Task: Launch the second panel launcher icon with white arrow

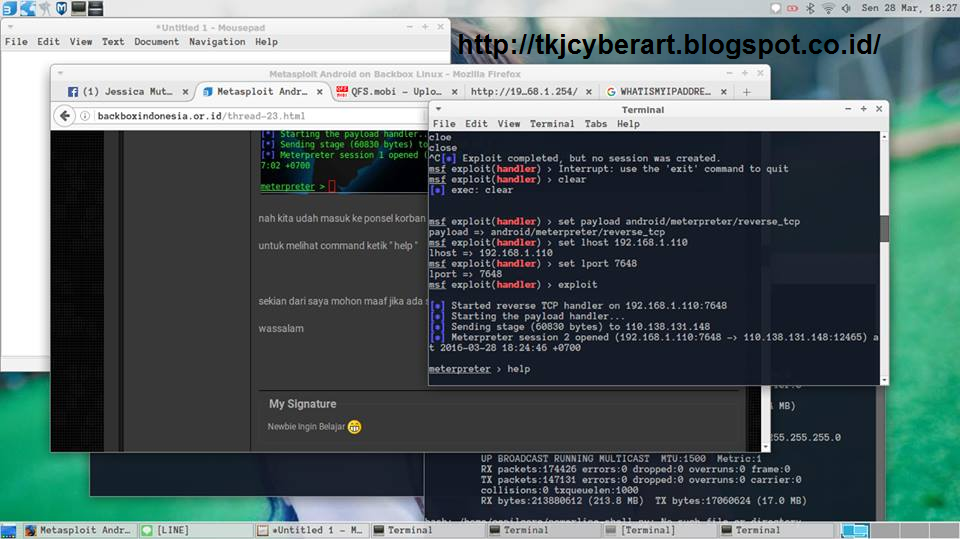Action: [x=27, y=8]
